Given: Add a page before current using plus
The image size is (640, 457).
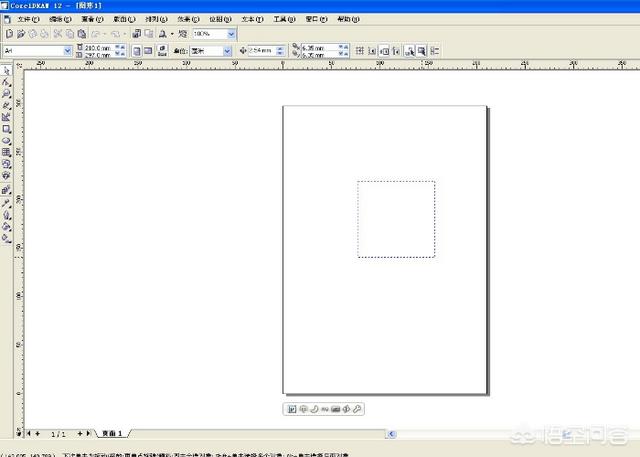Looking at the screenshot, I should click(38, 434).
